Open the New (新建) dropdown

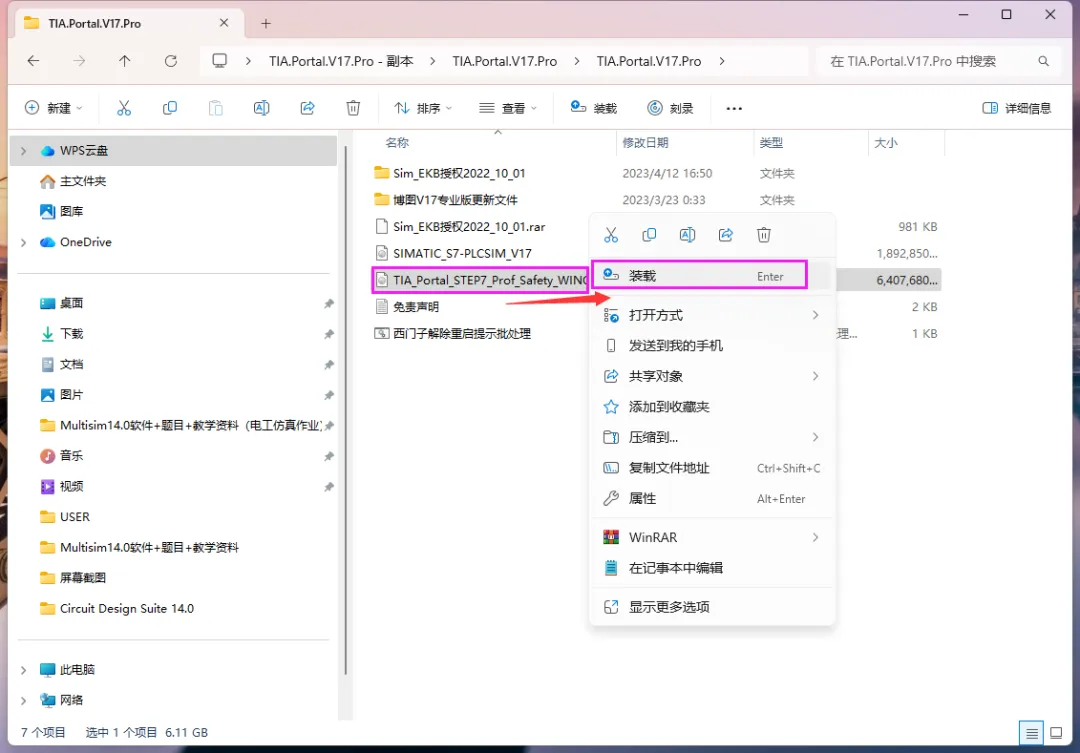(54, 108)
